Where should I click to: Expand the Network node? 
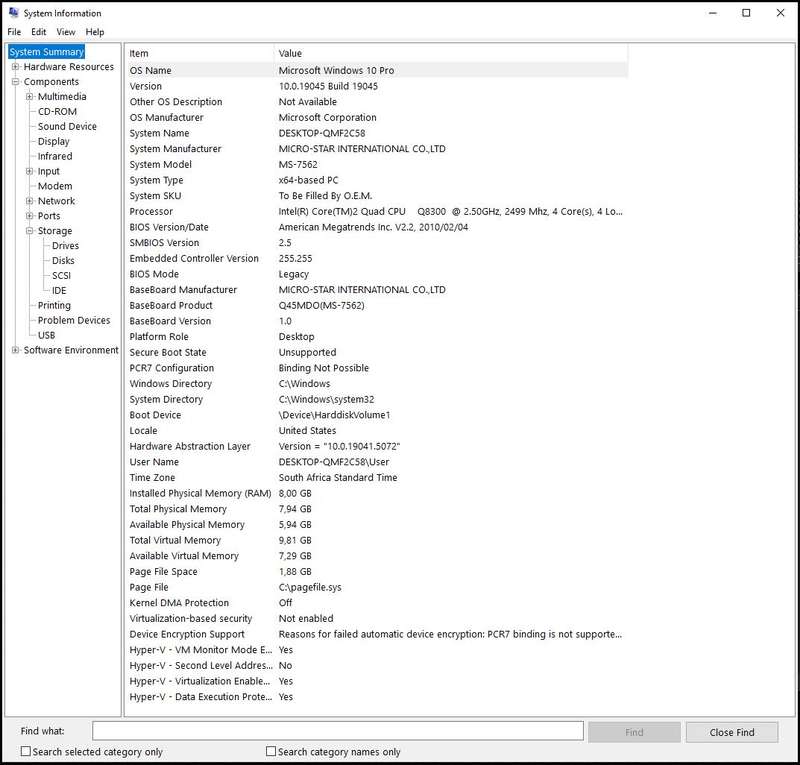(x=30, y=201)
